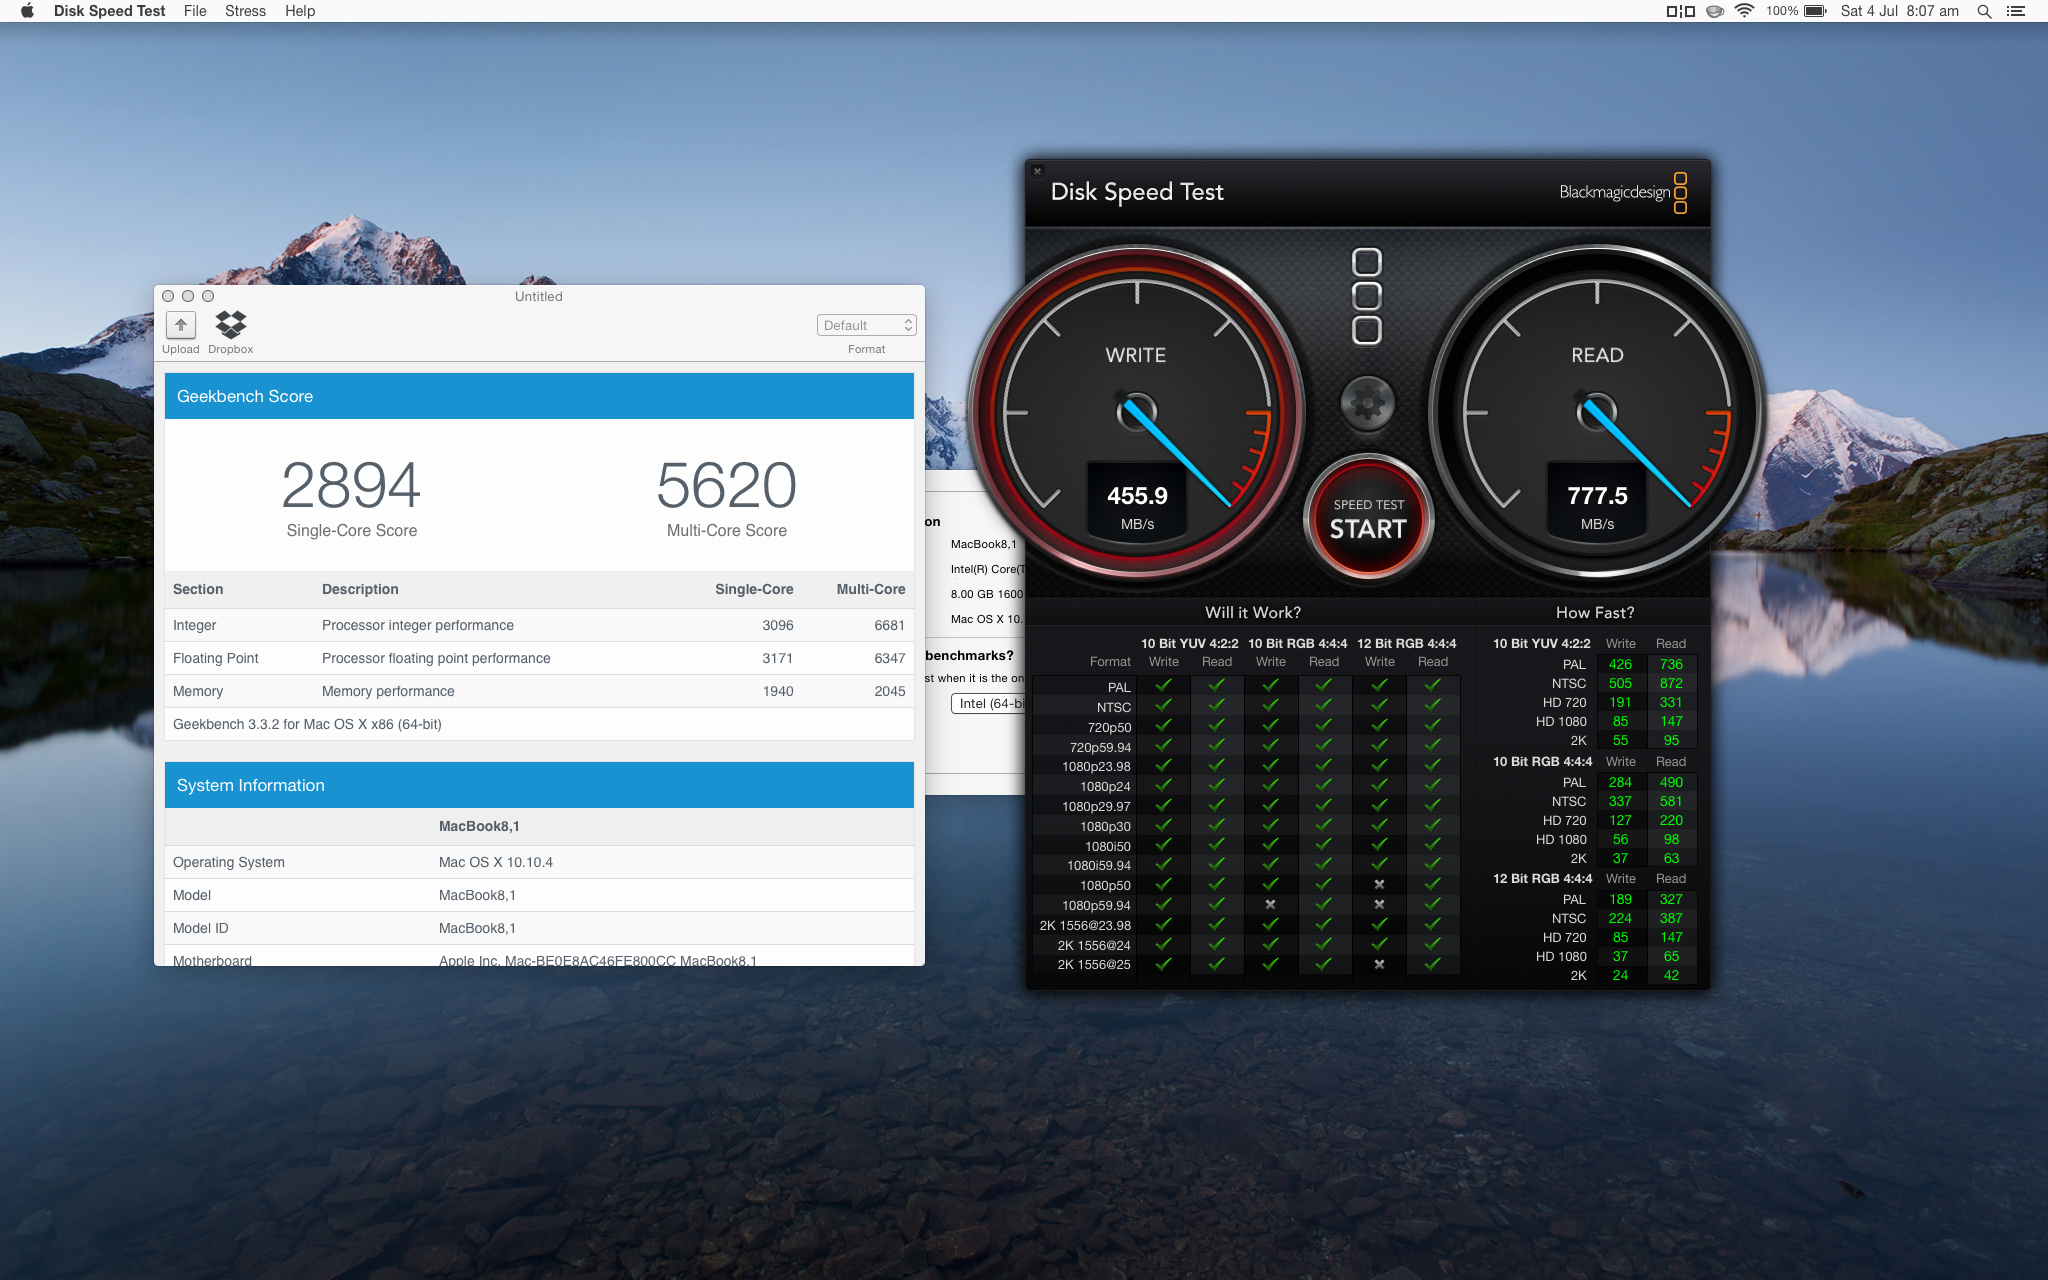Click the read speed 777.5 readout
The height and width of the screenshot is (1280, 2048).
tap(1597, 496)
